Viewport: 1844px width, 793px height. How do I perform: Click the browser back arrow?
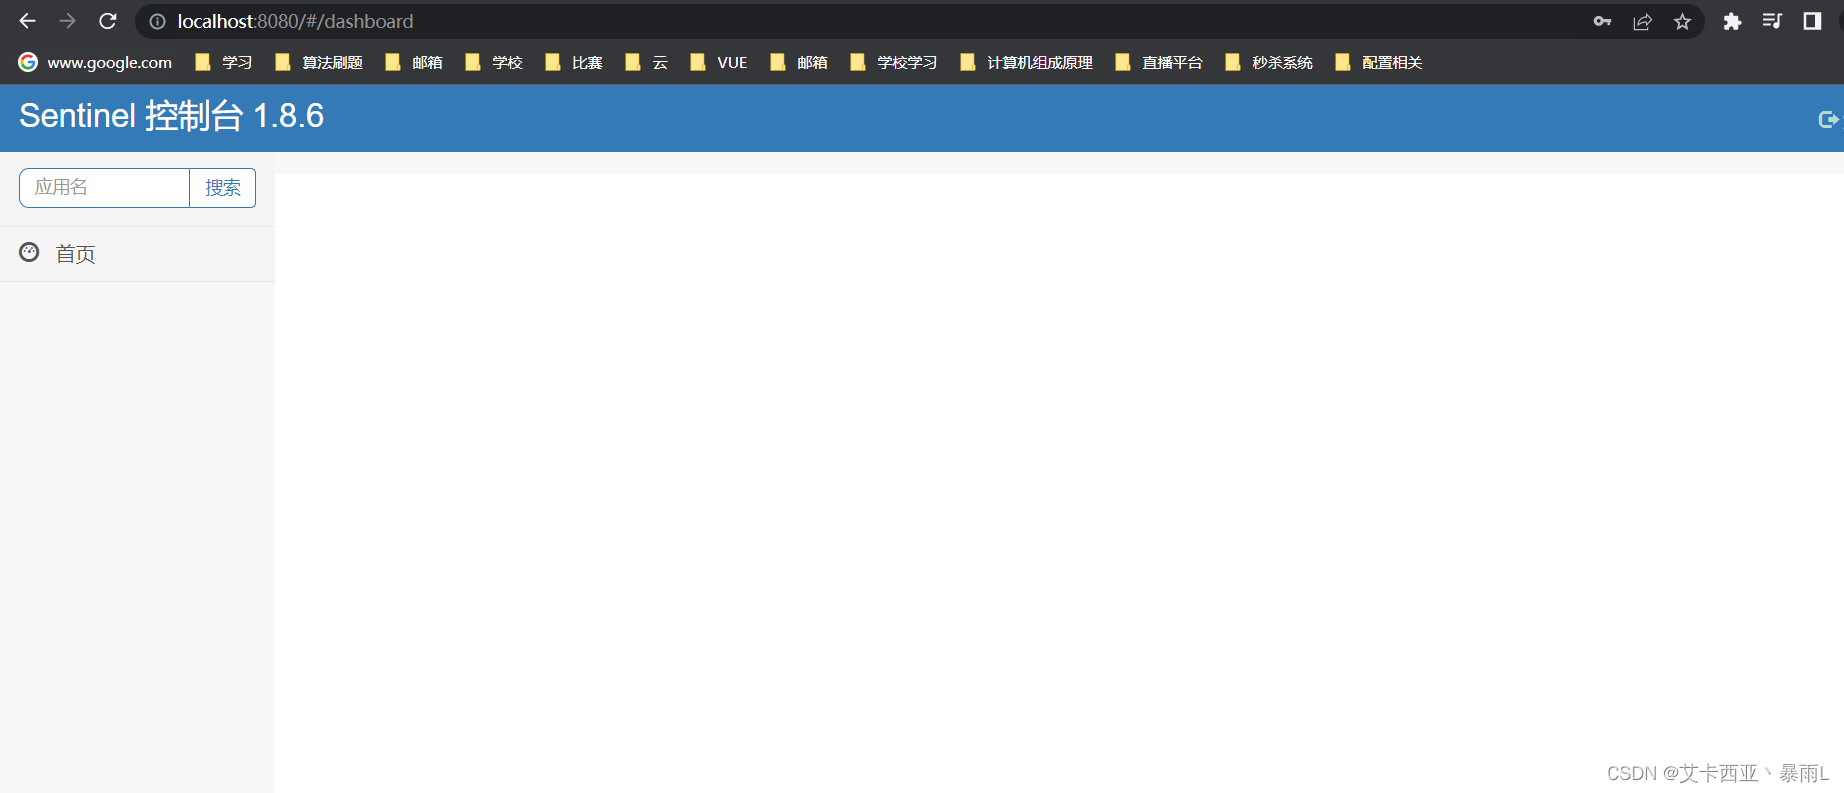[x=27, y=21]
